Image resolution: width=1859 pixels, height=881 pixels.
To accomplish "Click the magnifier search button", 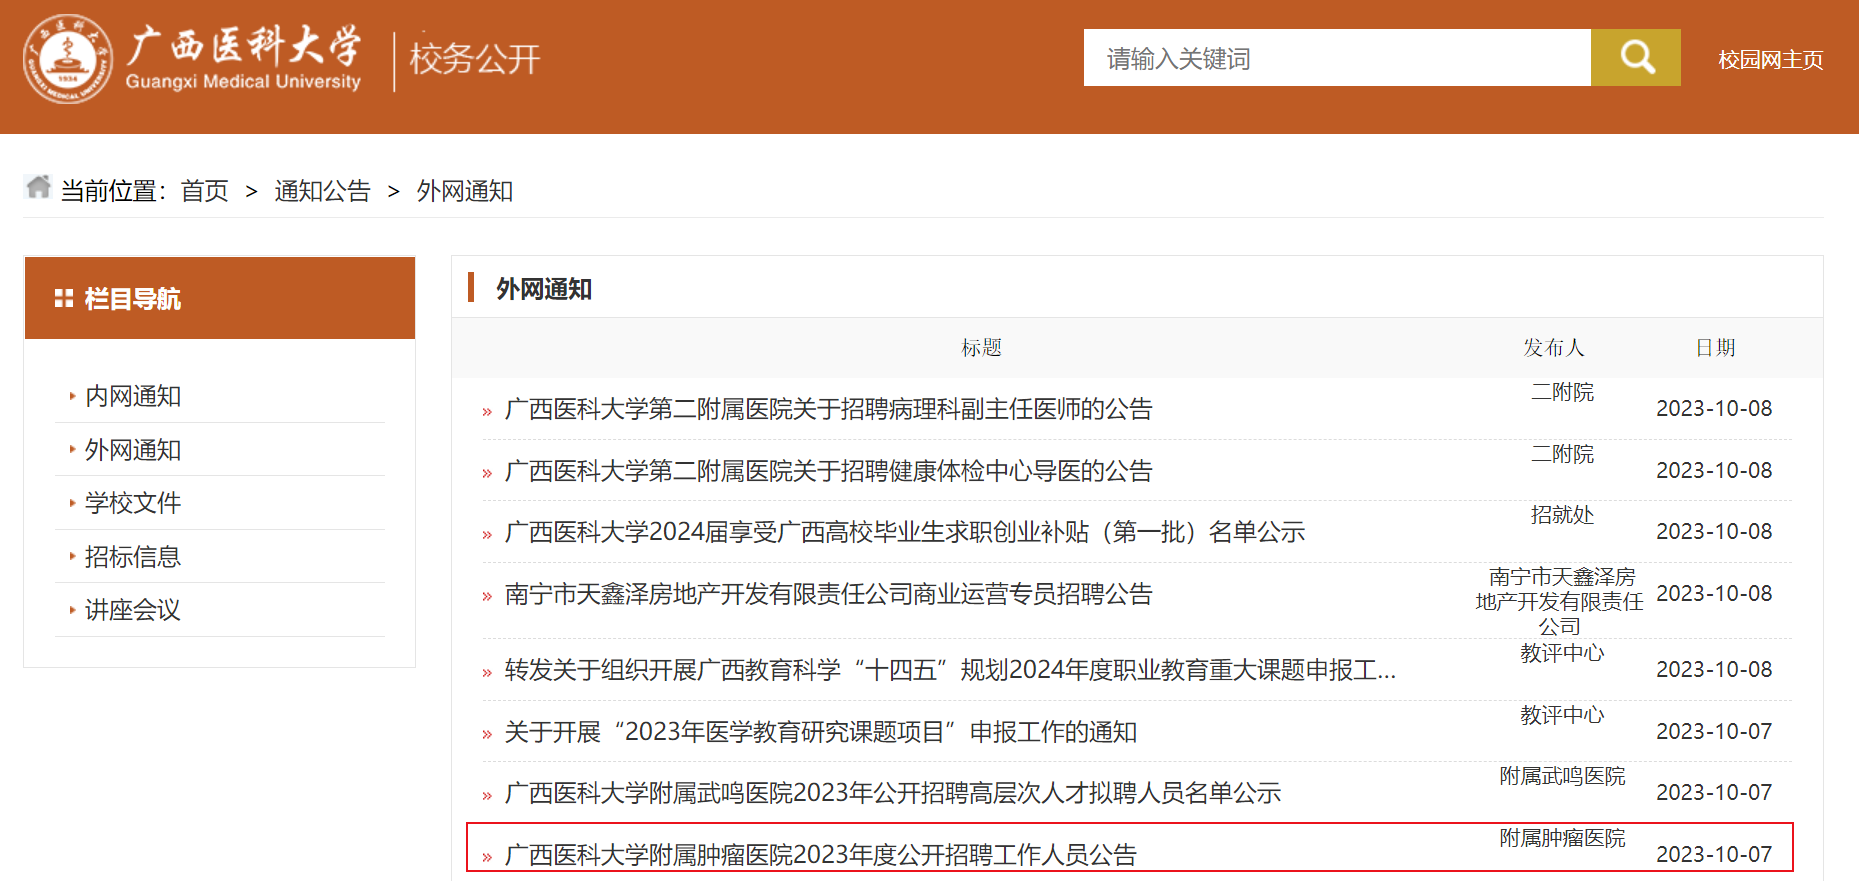I will pos(1635,57).
